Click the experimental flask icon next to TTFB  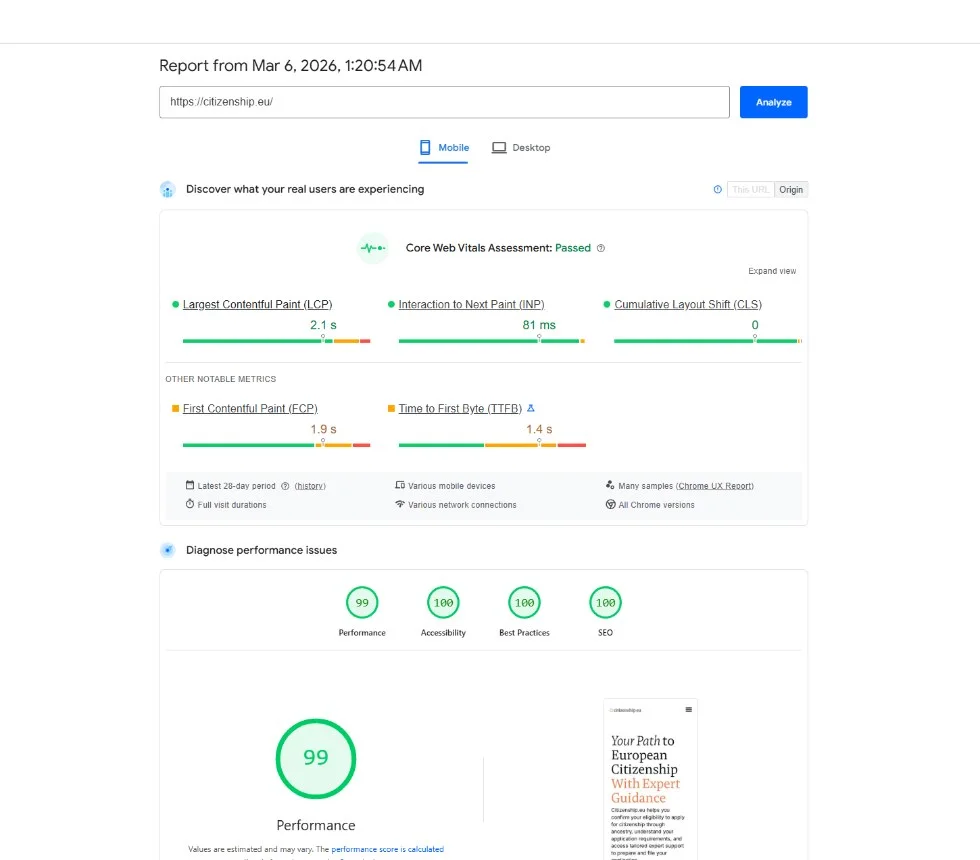pos(531,408)
